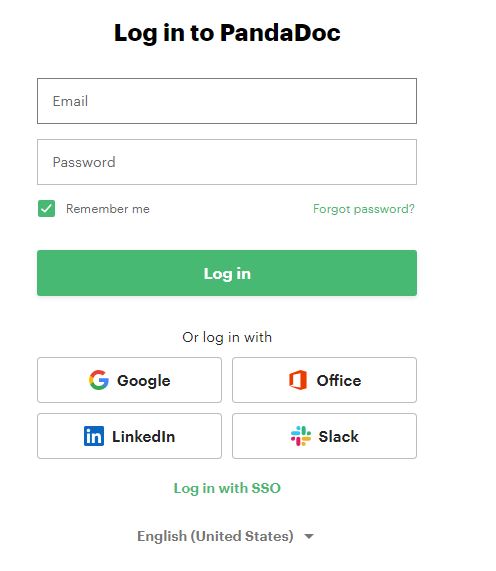The height and width of the screenshot is (571, 496).
Task: Click the colorful Slack logo icon
Action: pos(301,436)
